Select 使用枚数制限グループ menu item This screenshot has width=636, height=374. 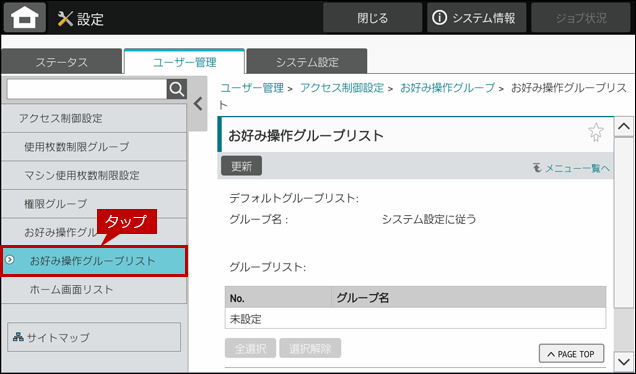pyautogui.click(x=94, y=146)
